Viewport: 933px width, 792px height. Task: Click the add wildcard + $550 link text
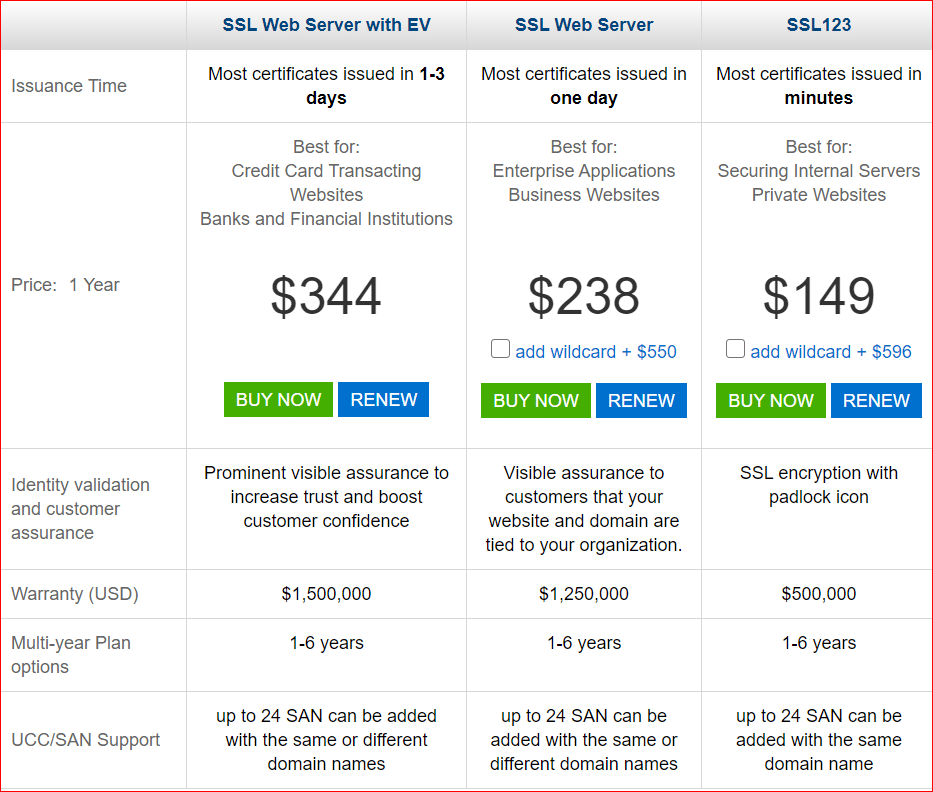pos(595,351)
